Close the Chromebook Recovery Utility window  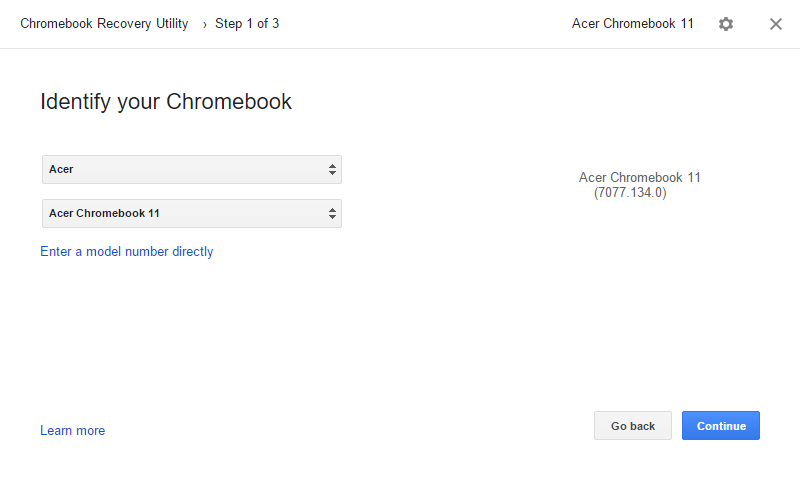click(776, 24)
